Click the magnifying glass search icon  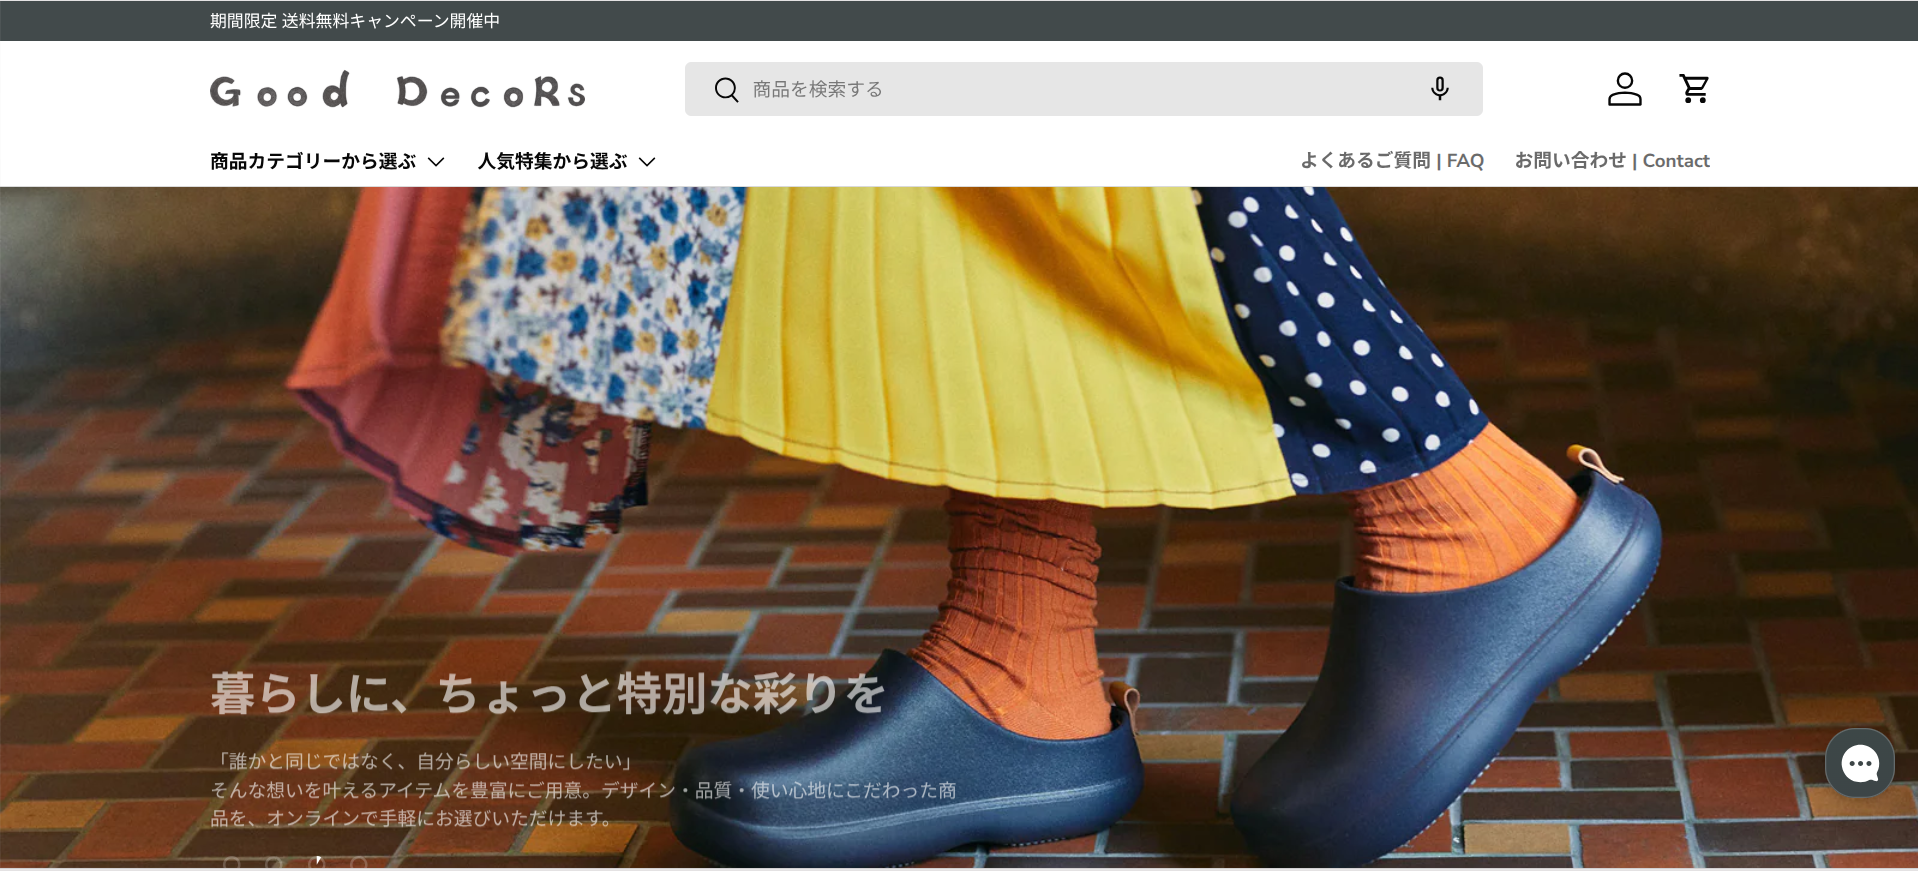click(x=726, y=90)
